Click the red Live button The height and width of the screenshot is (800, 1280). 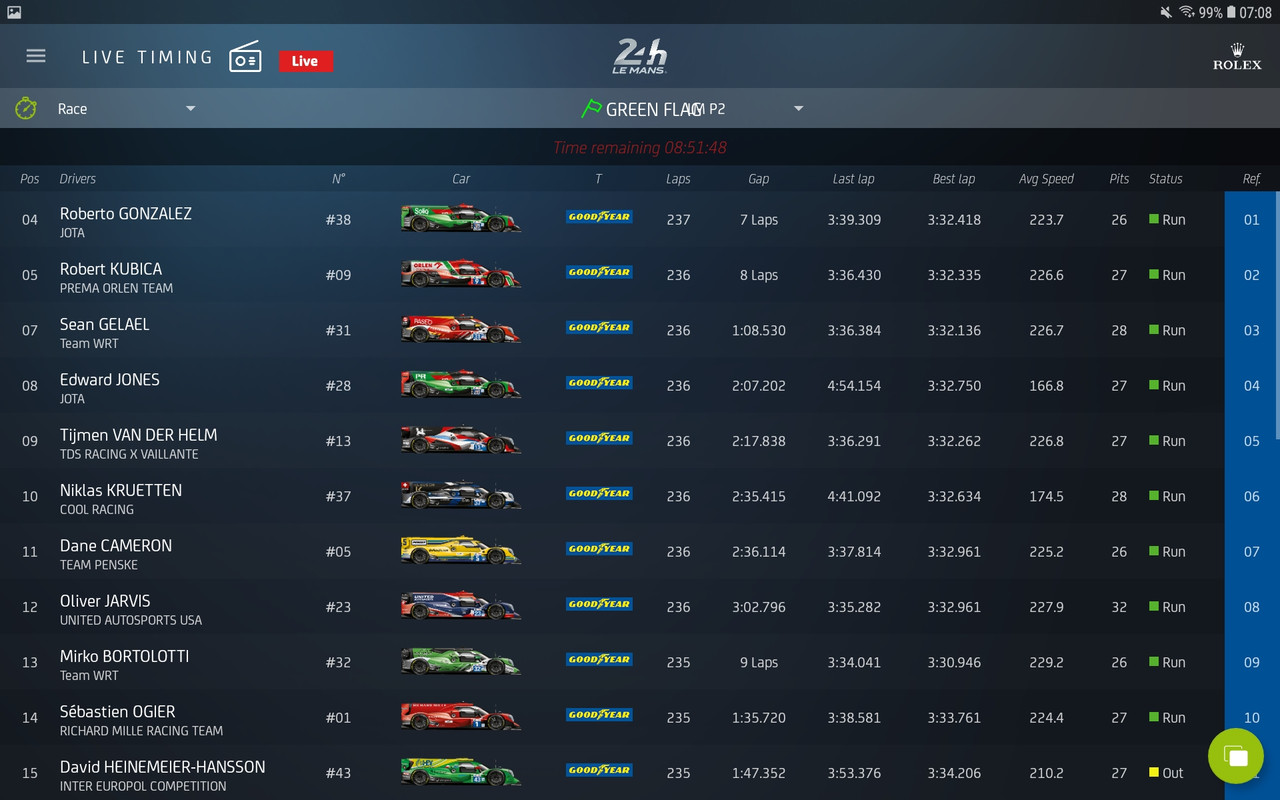click(305, 61)
